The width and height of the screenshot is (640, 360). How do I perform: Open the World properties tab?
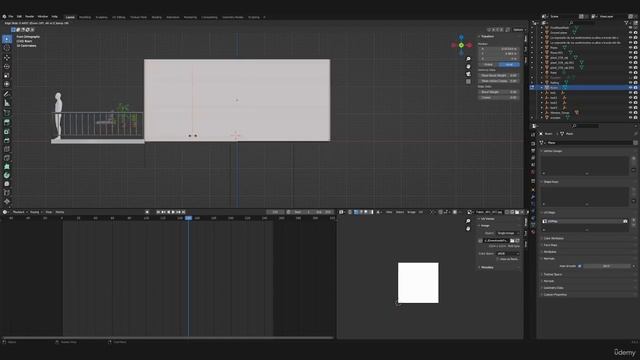point(533,172)
